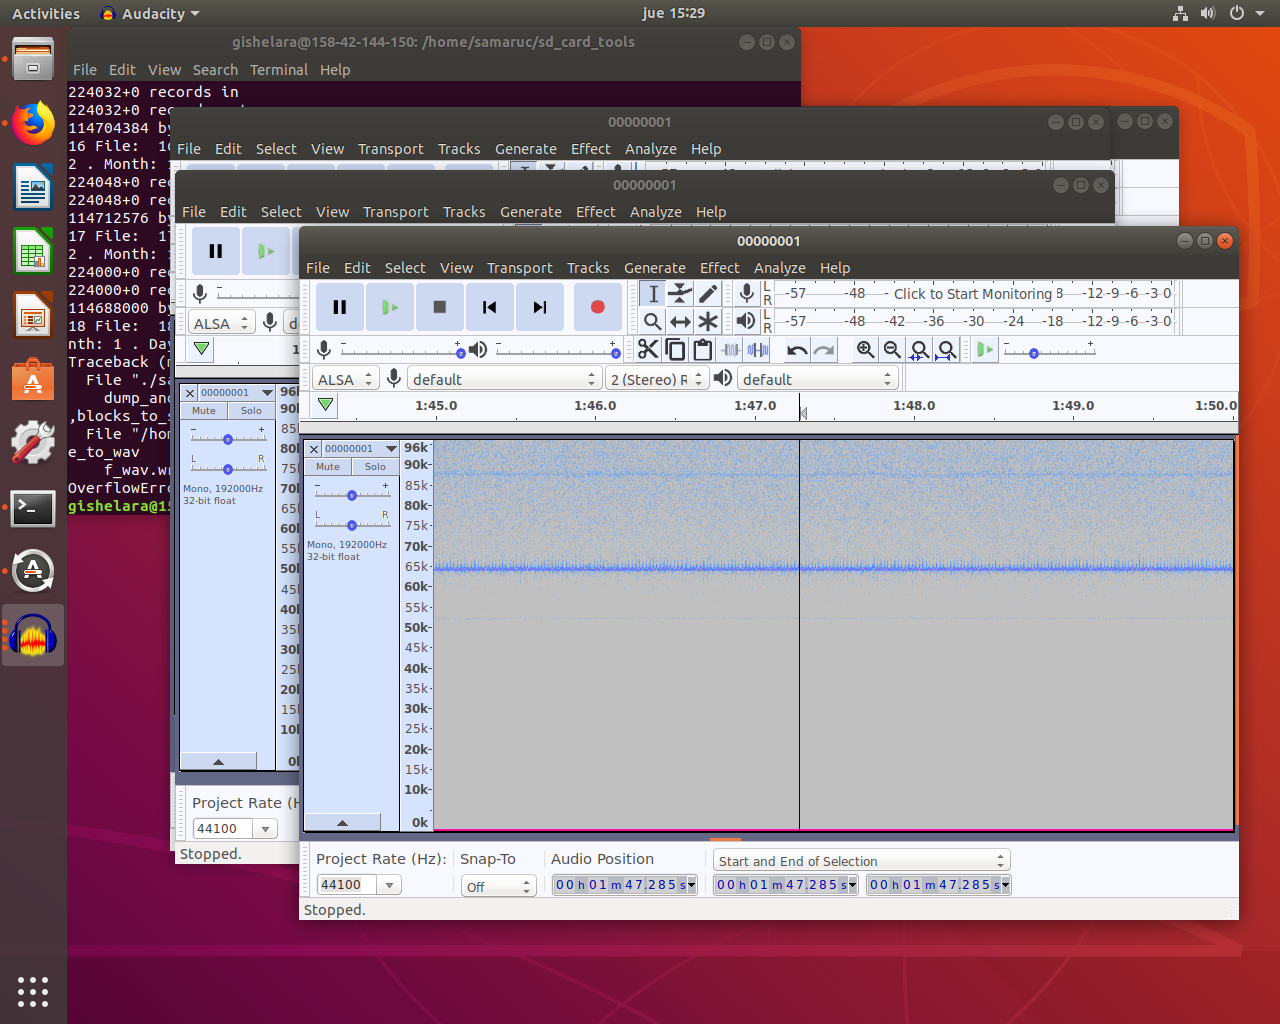This screenshot has width=1280, height=1024.
Task: Expand the Start and End of Selection dropdown
Action: coord(861,861)
